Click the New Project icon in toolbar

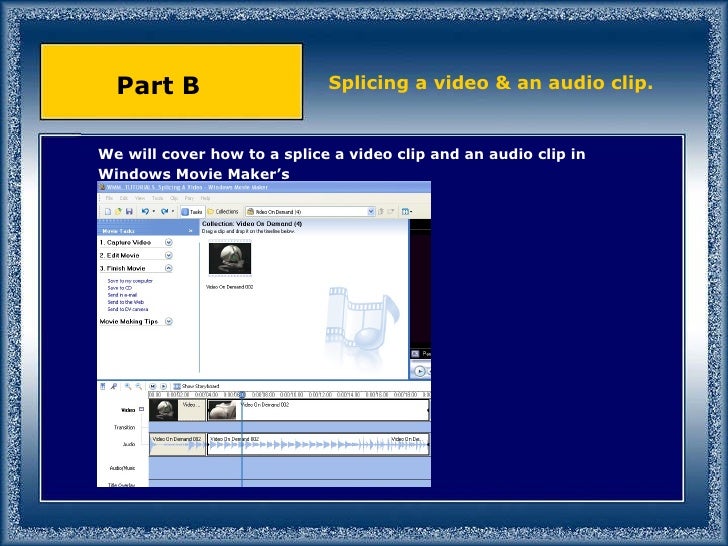pos(108,212)
